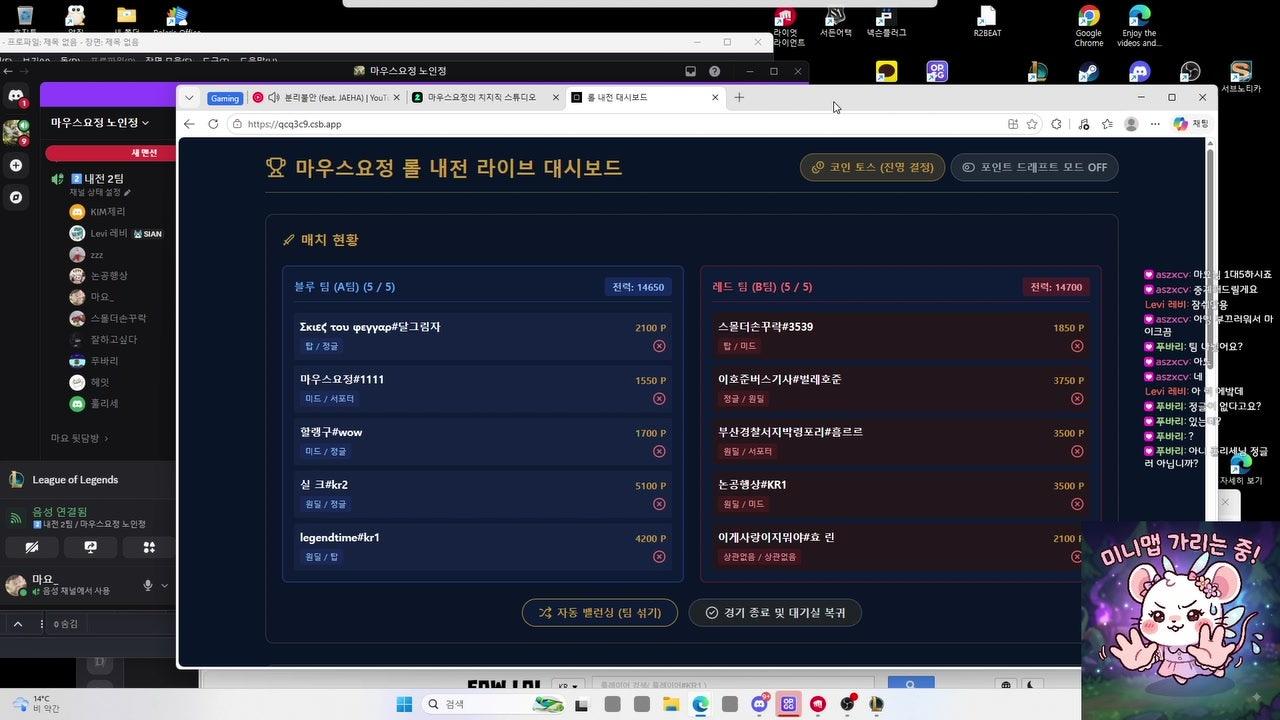
Task: Open KakaoTalk desktop shortcut
Action: (886, 72)
